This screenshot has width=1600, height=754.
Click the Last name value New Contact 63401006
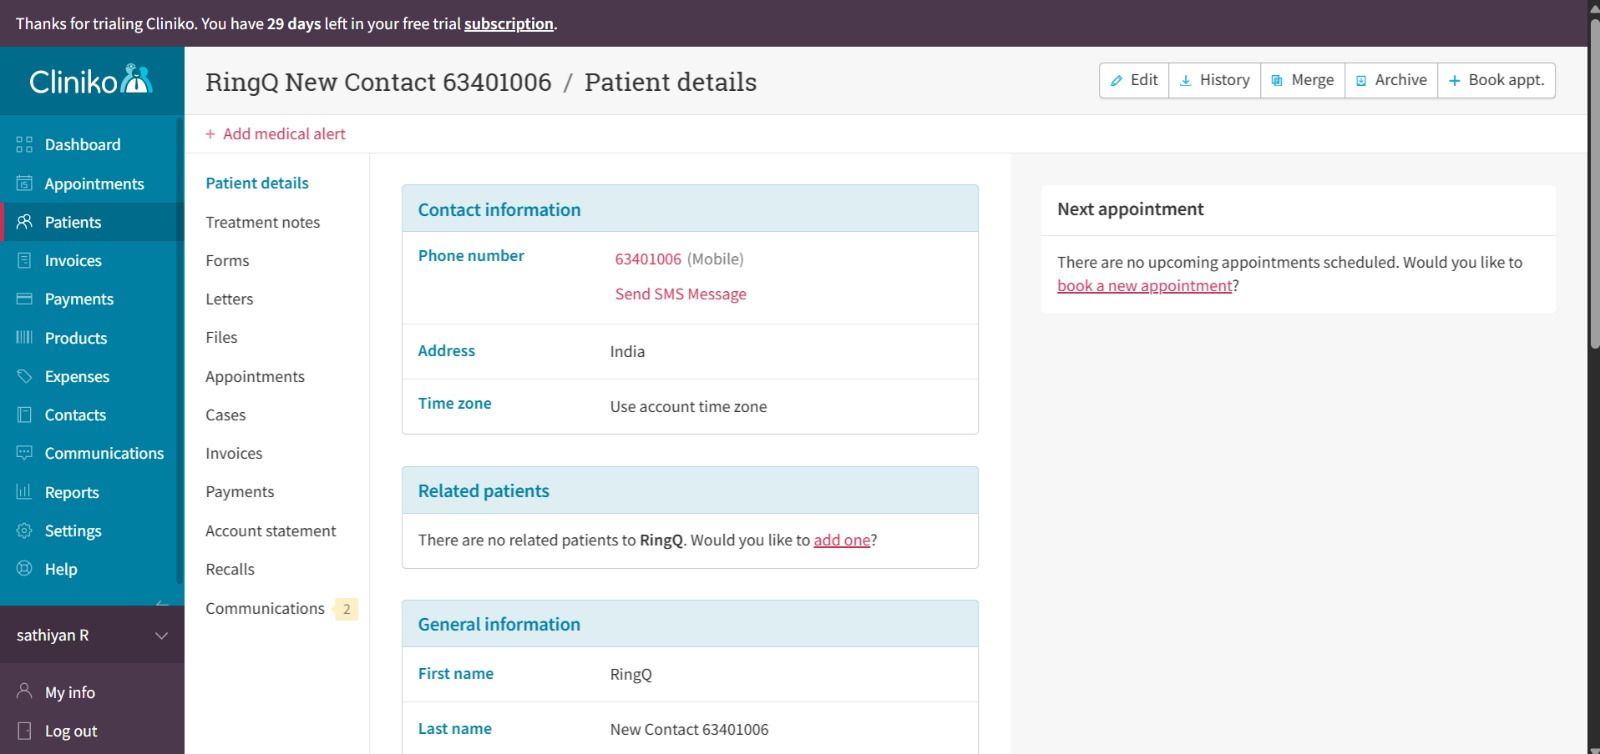(x=690, y=730)
